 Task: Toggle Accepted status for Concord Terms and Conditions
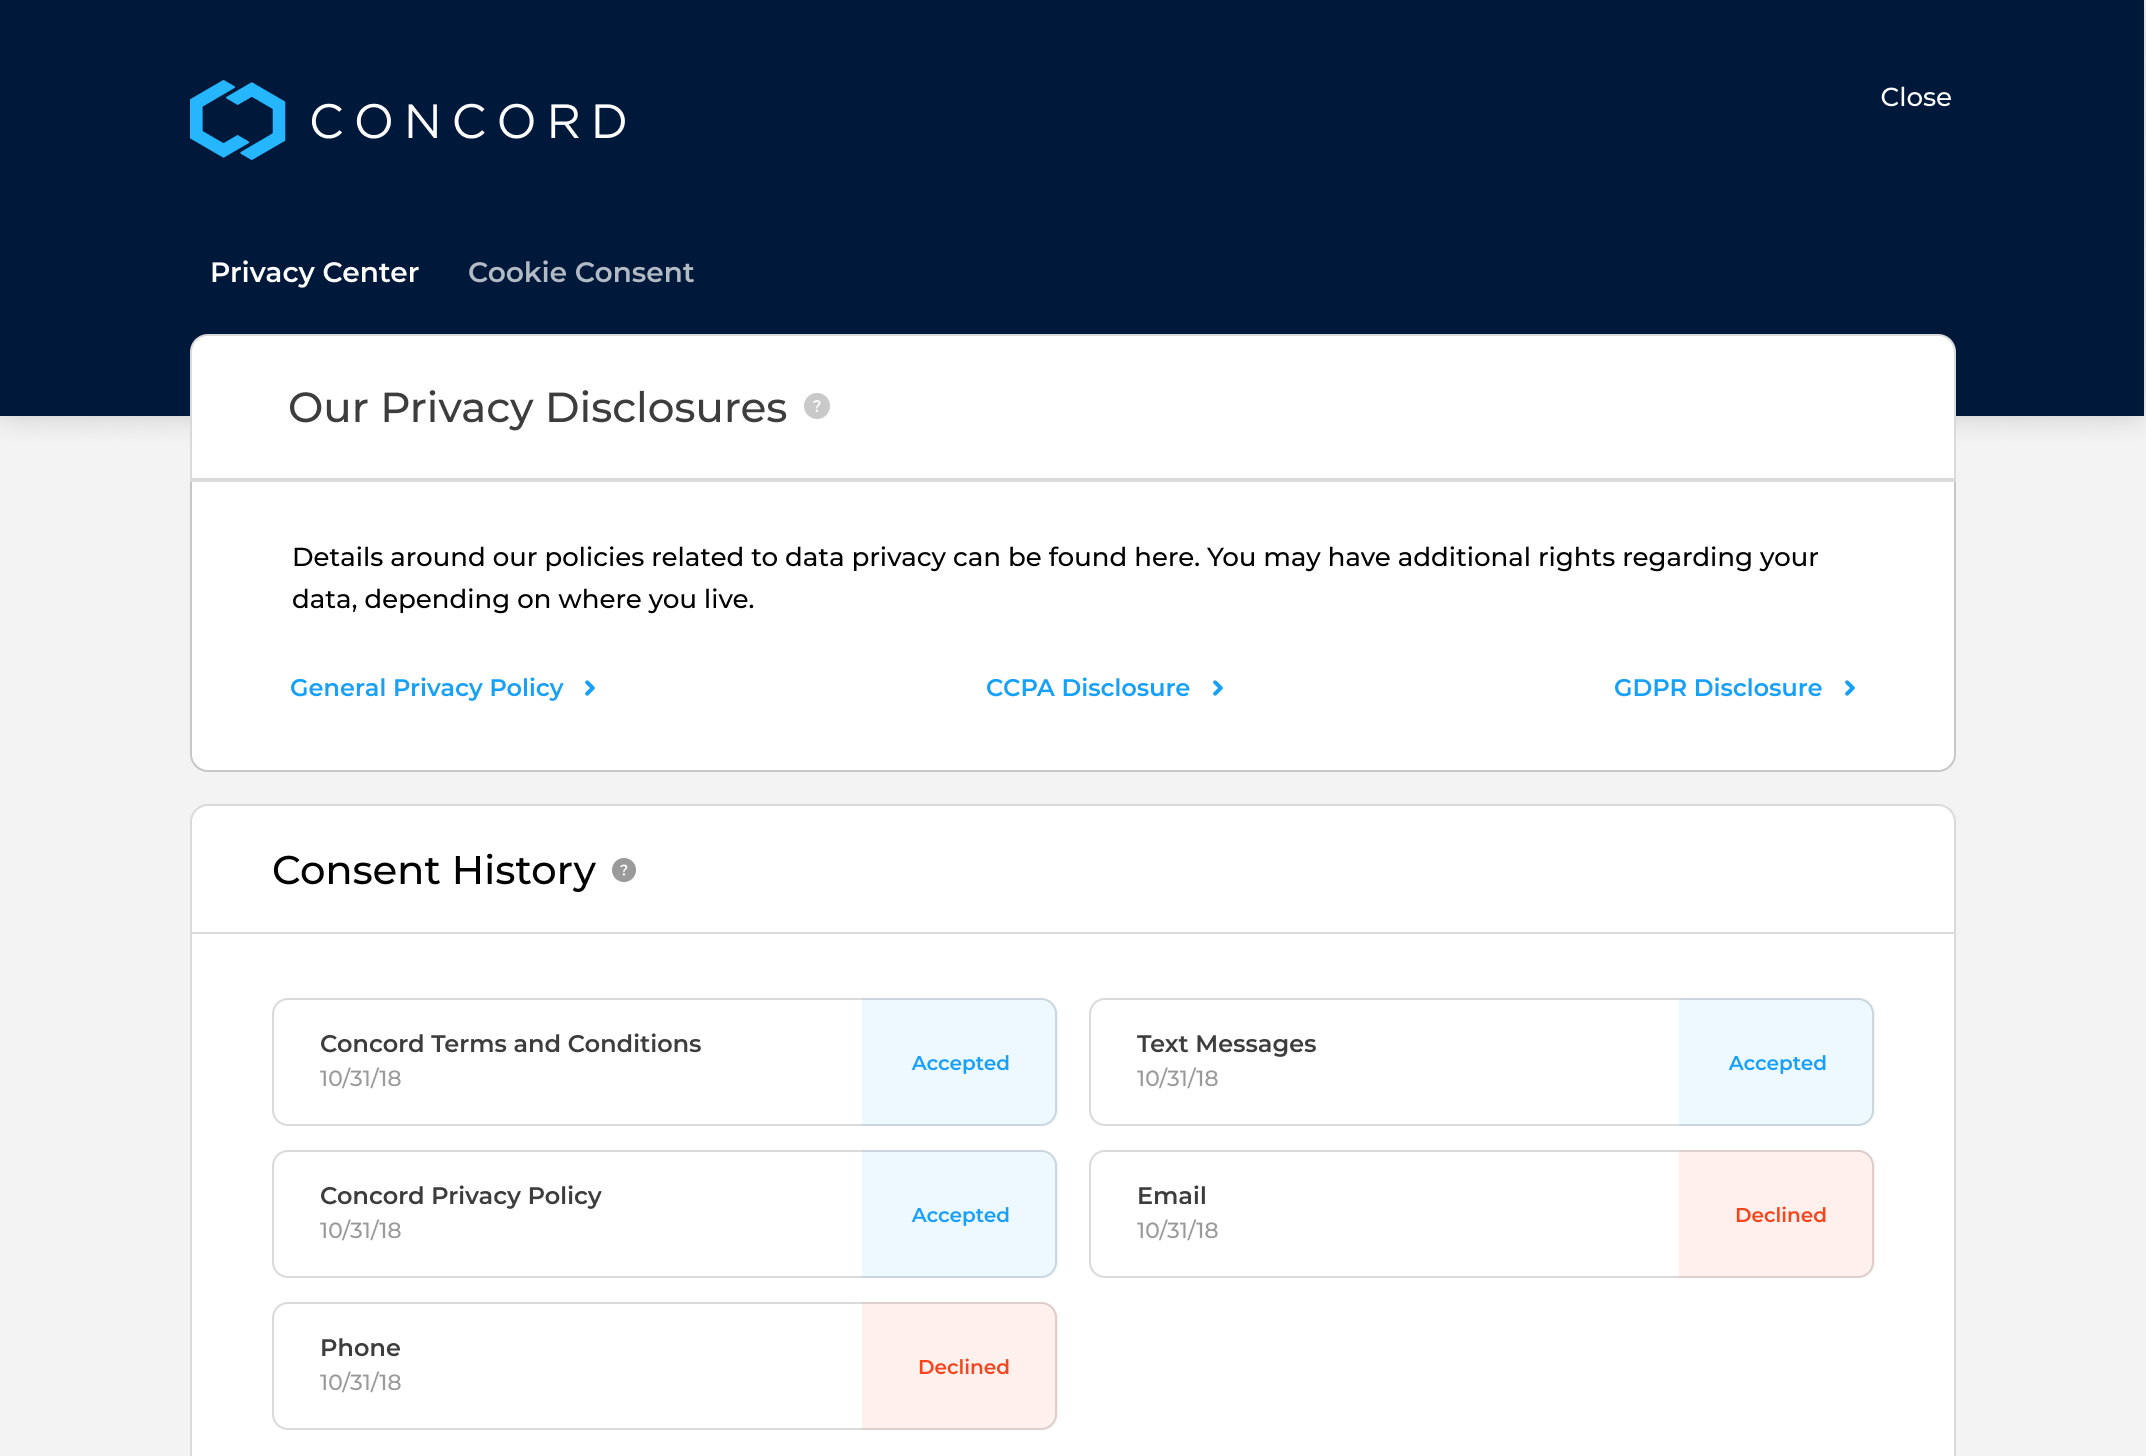click(959, 1063)
